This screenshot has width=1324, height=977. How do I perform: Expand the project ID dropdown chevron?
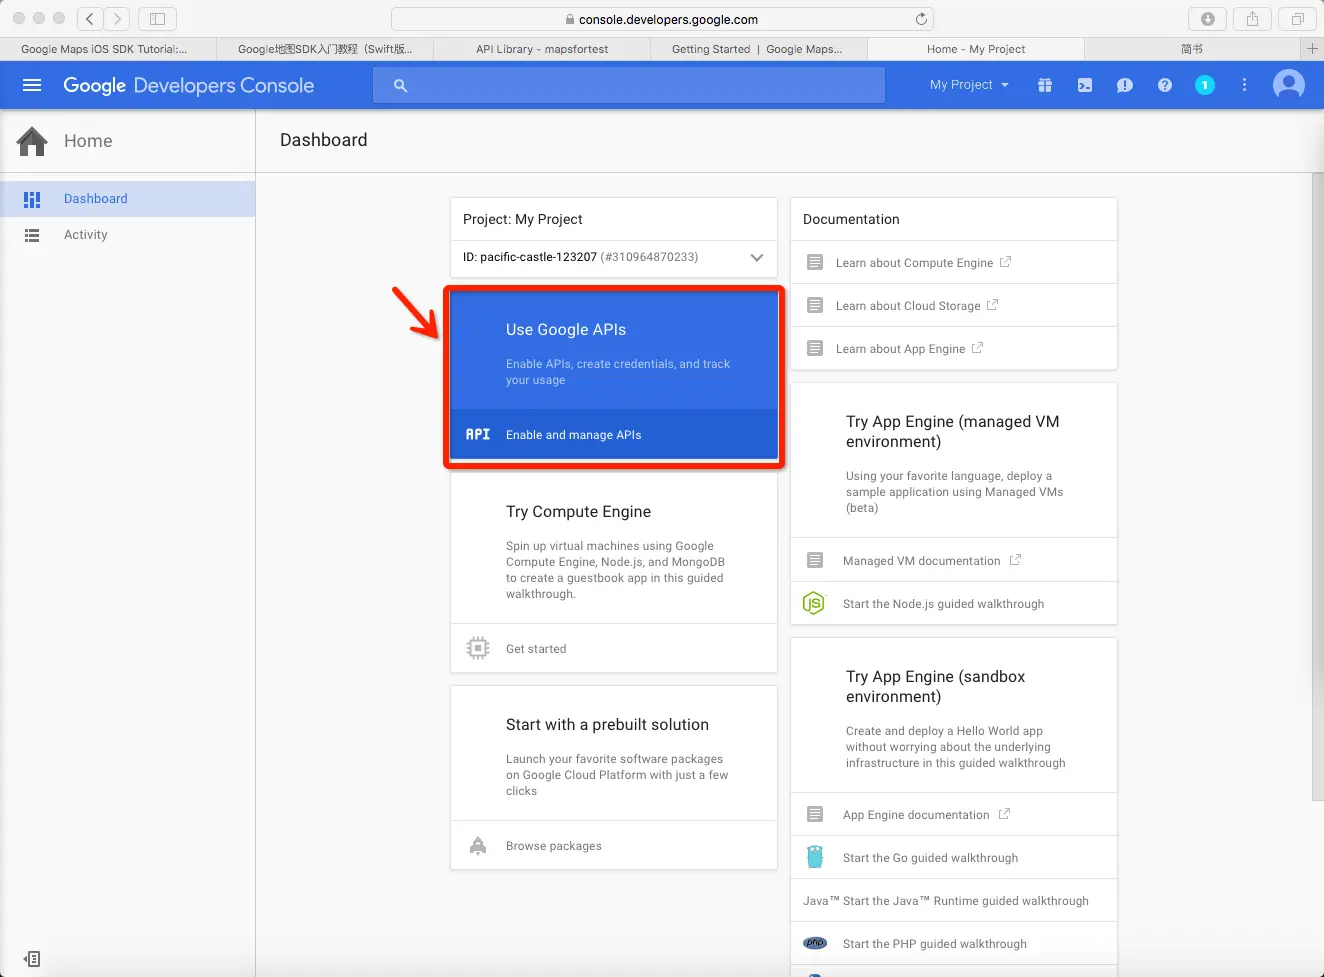click(x=757, y=257)
